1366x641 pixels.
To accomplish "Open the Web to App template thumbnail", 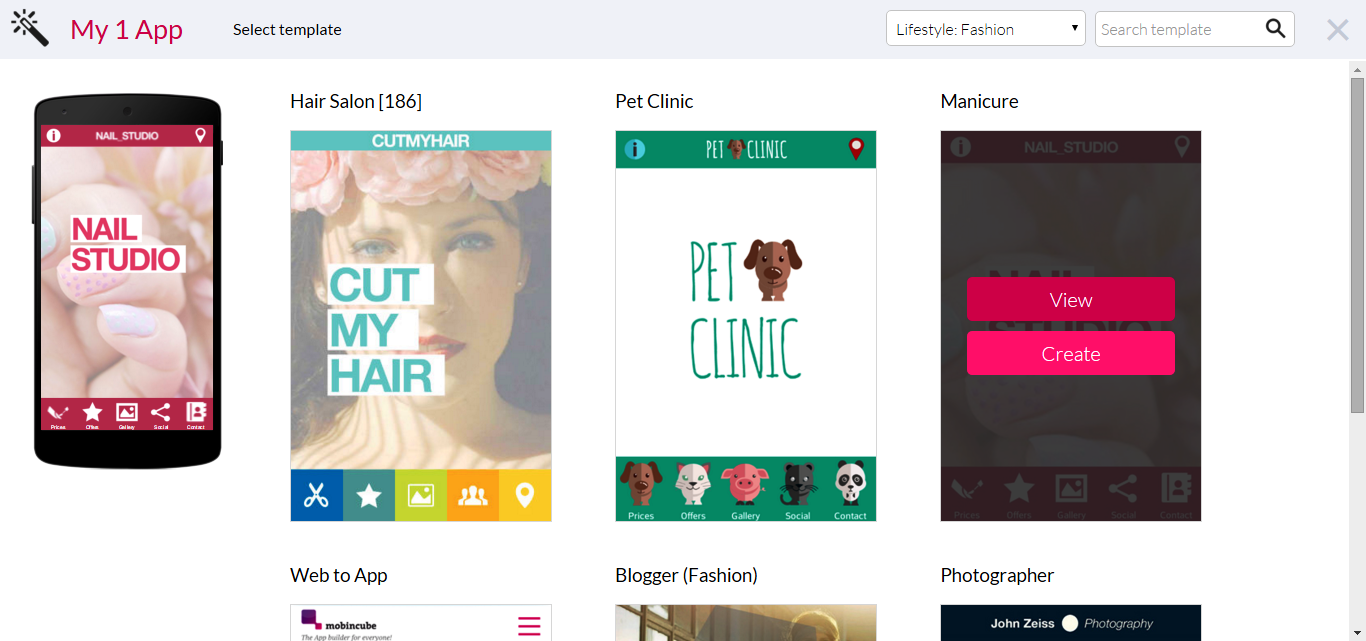I will [x=421, y=623].
